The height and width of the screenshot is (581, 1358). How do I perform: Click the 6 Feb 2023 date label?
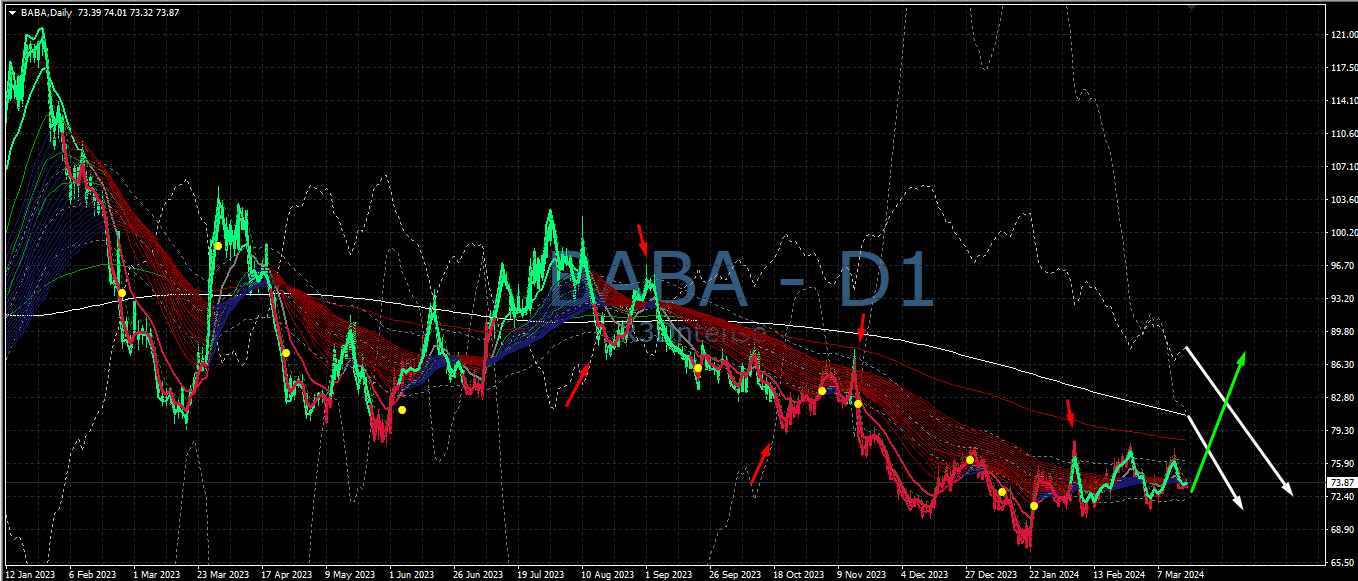pyautogui.click(x=93, y=575)
